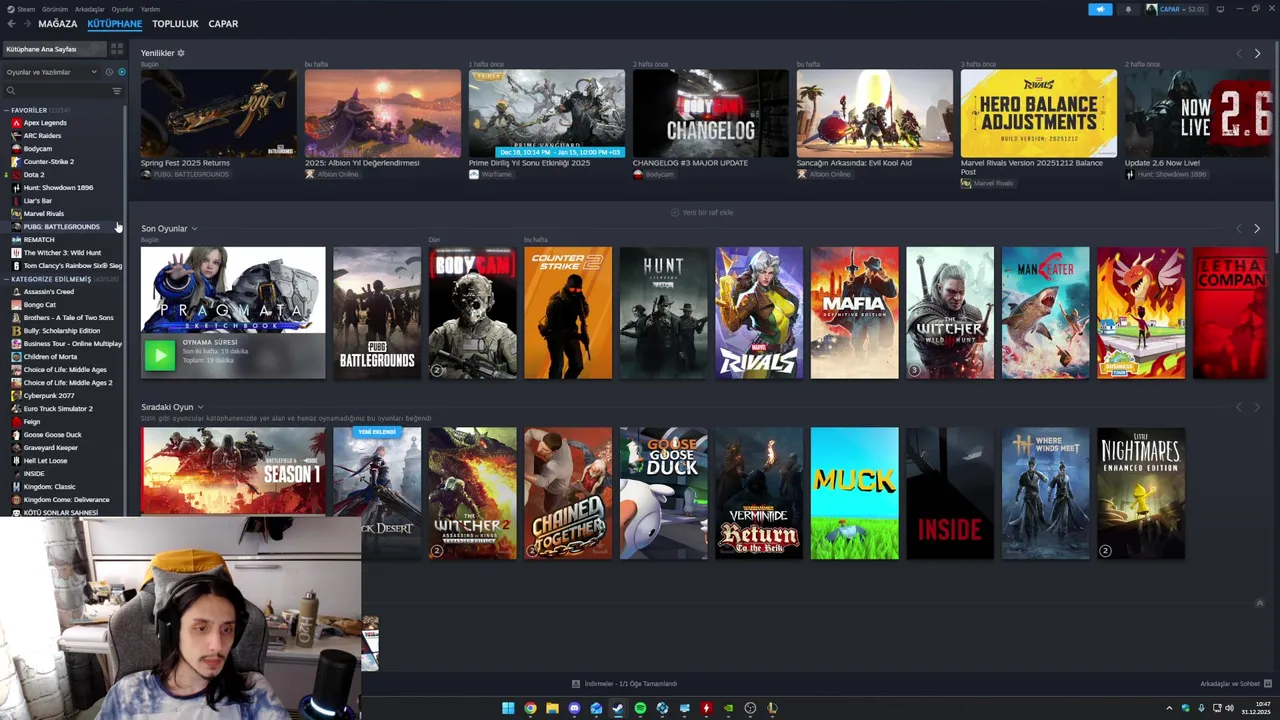Open Google Chrome from the taskbar

pyautogui.click(x=530, y=708)
